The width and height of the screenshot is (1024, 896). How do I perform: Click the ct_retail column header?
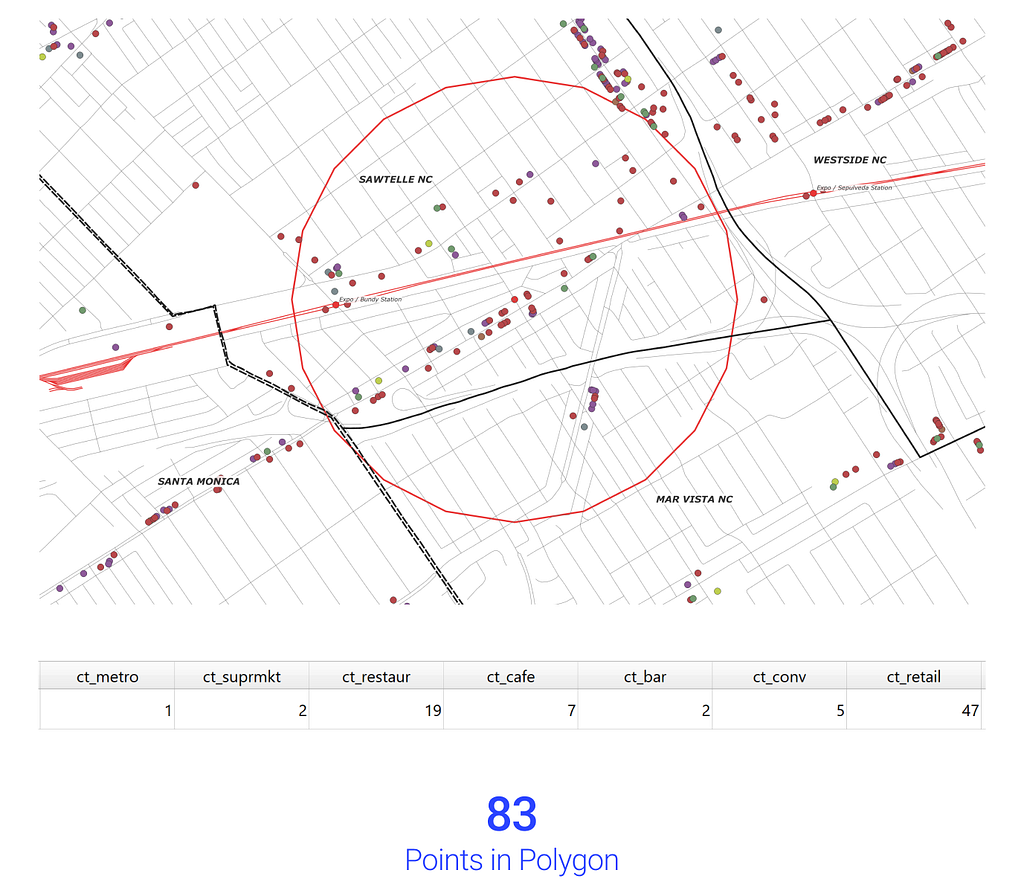(914, 677)
